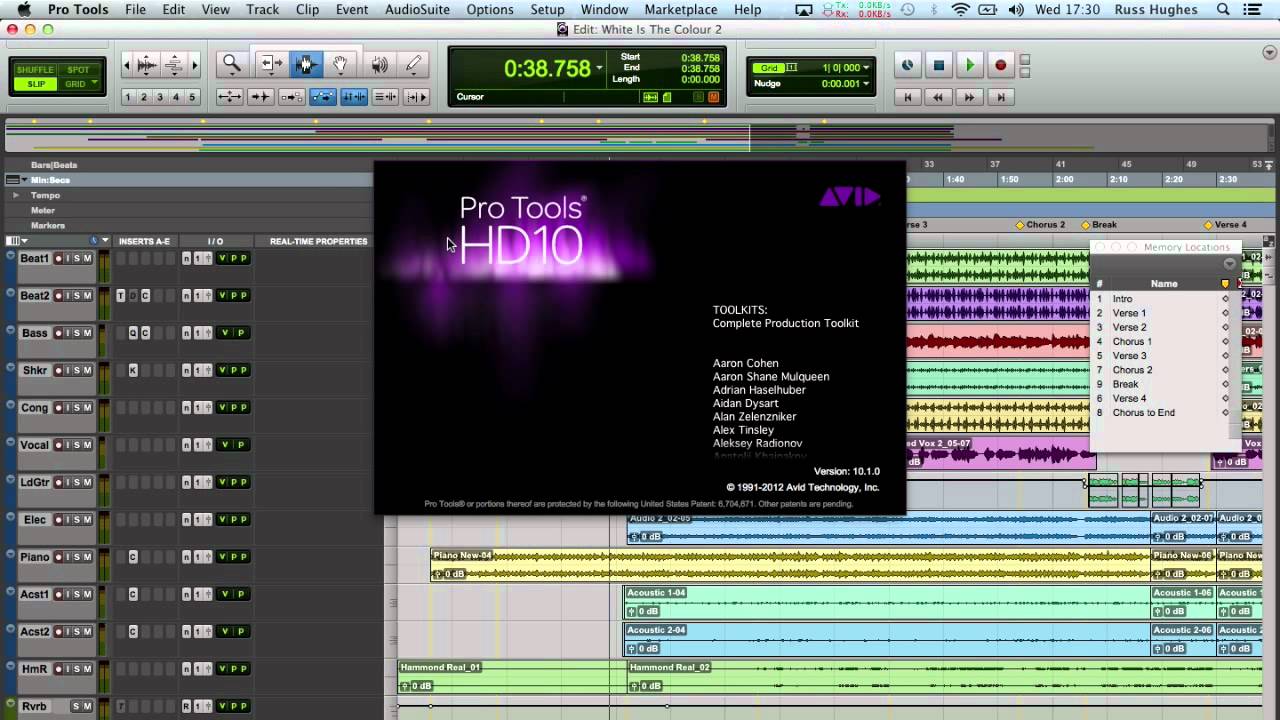Open insert T on Beat2 track

point(121,296)
